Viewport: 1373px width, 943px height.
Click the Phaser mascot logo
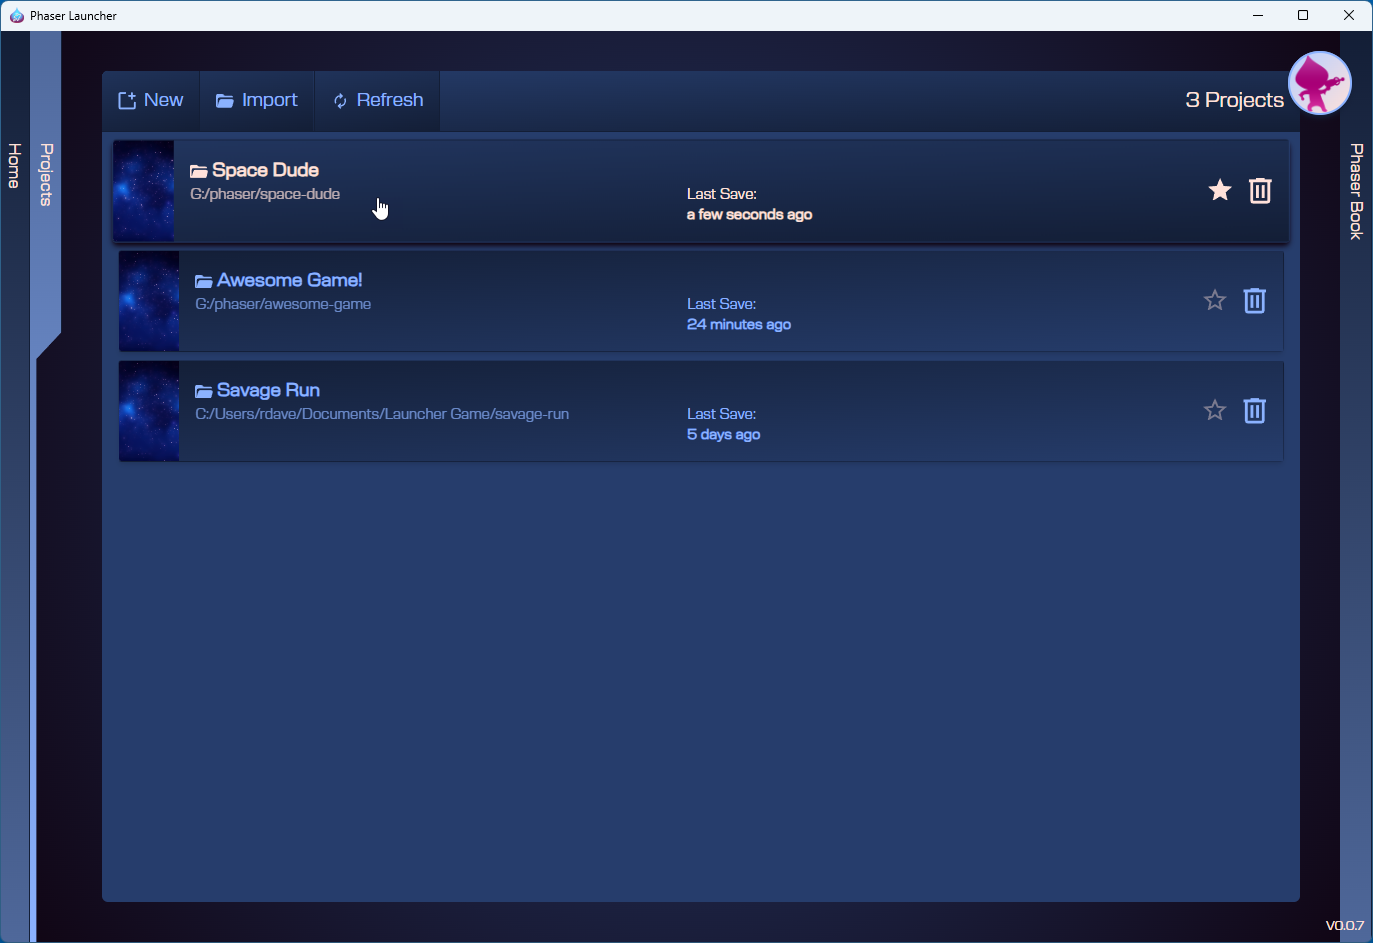tap(1319, 83)
